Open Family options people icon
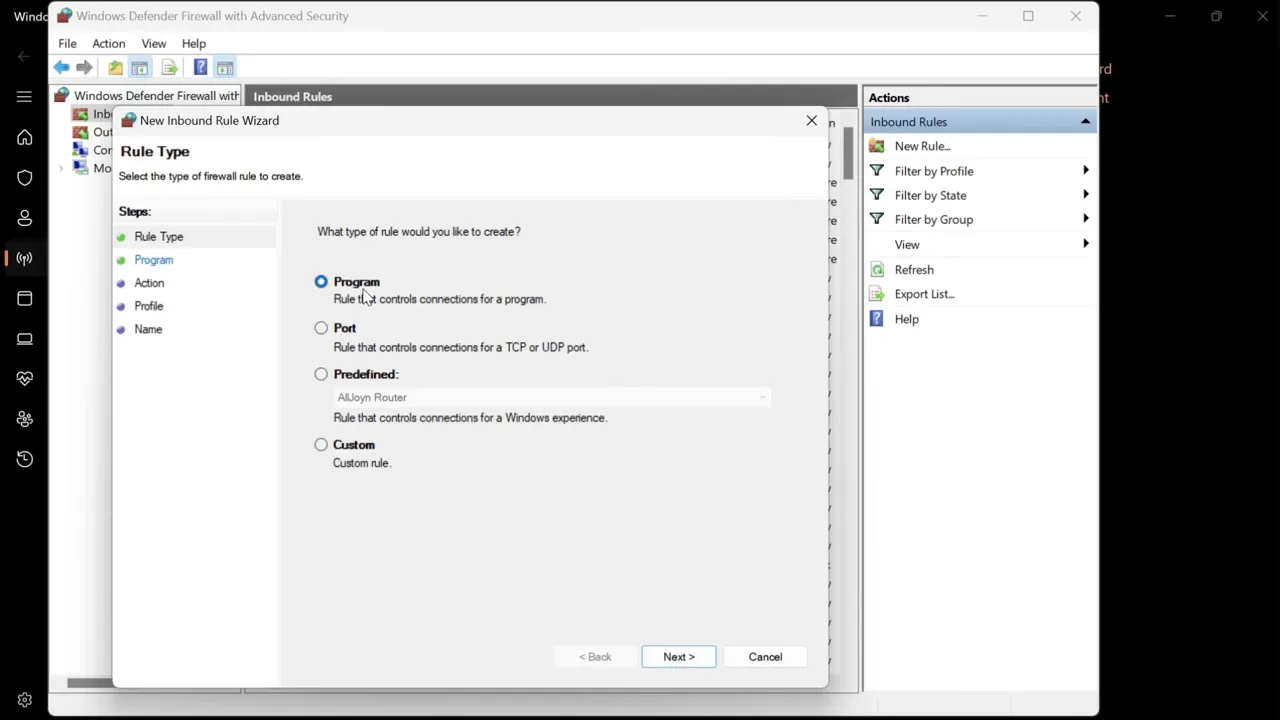 [x=24, y=419]
